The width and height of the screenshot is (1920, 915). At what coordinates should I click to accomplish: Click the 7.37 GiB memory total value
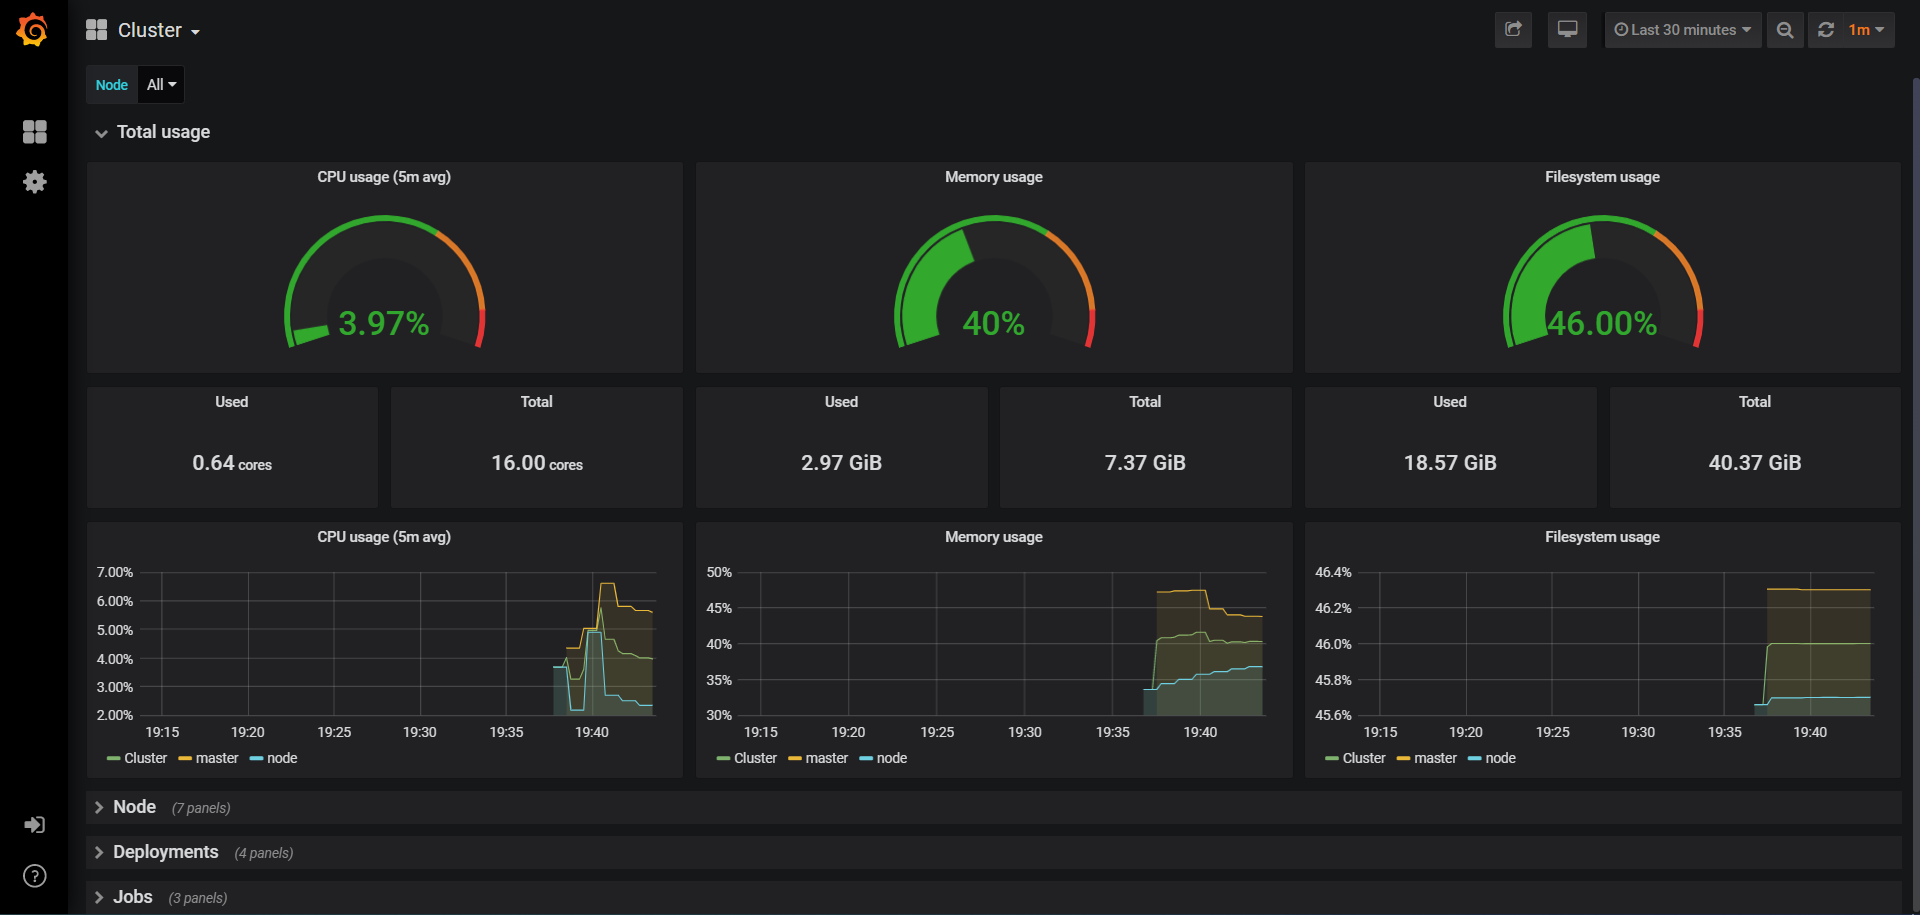pos(1145,463)
